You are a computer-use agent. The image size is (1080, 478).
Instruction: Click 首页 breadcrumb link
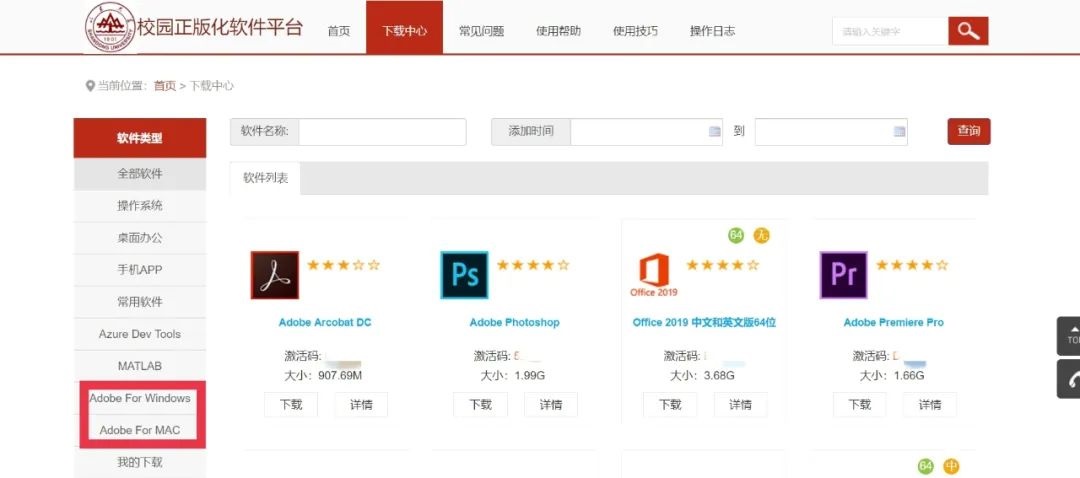165,86
